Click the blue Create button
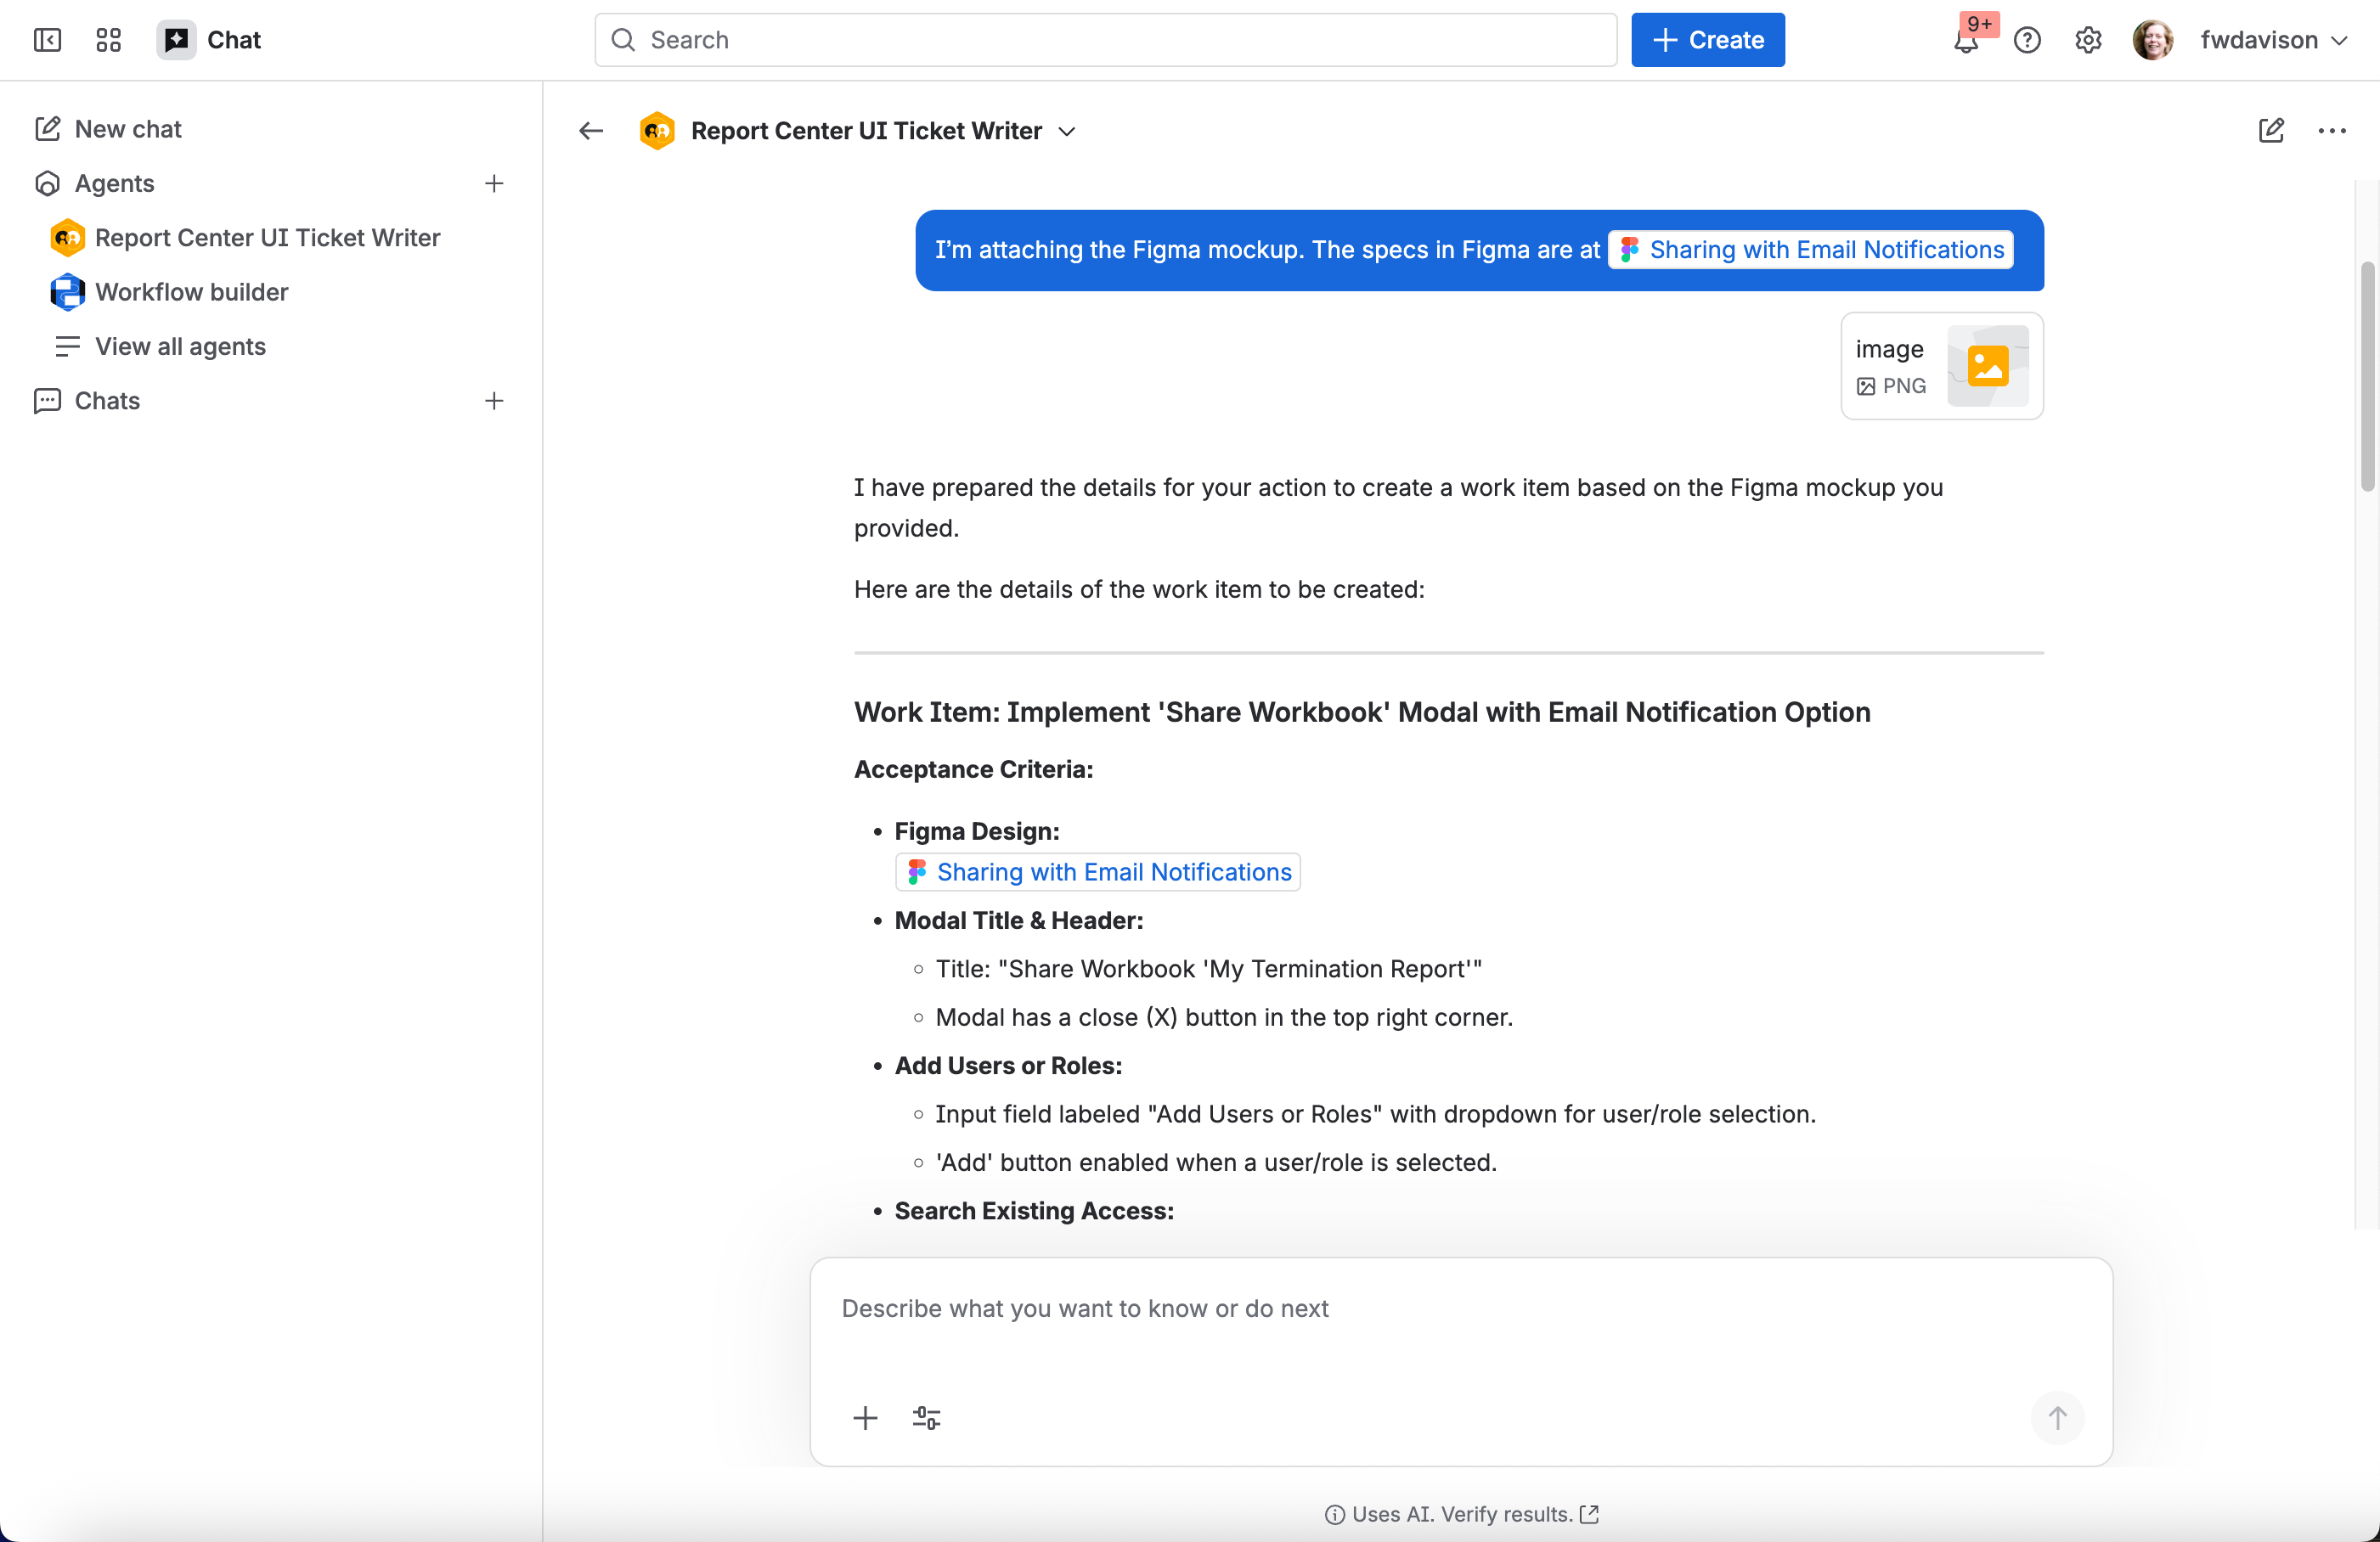2380x1542 pixels. [x=1707, y=40]
